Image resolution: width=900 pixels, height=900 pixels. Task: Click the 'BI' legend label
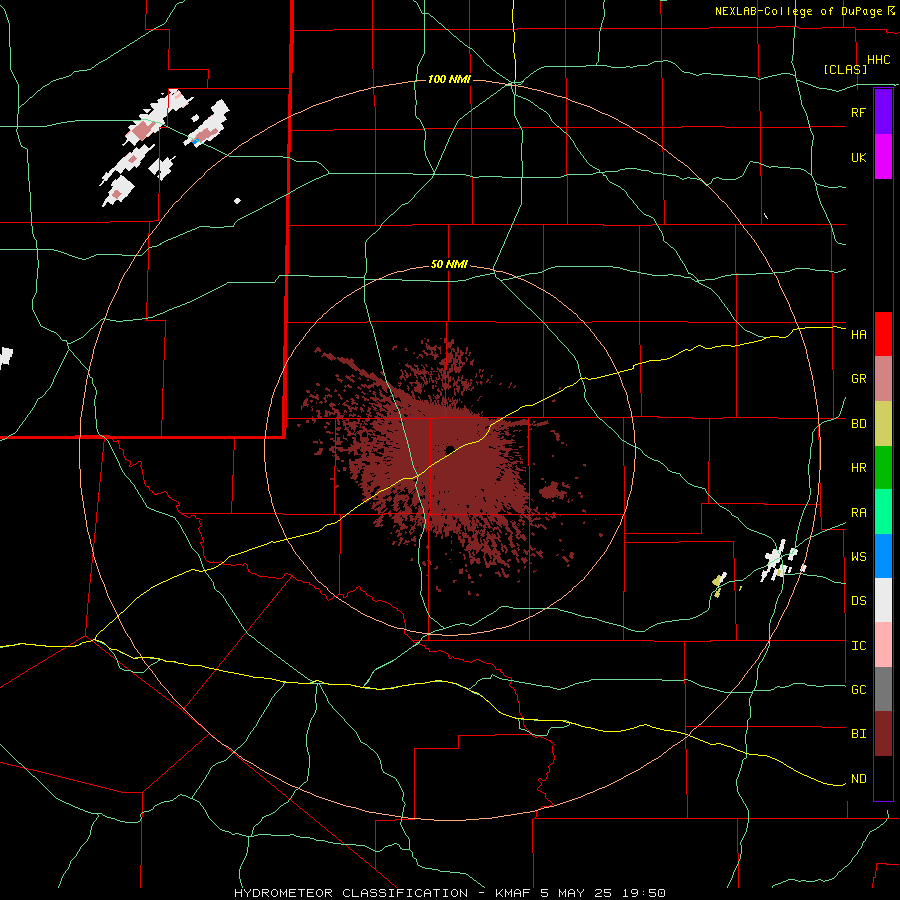(x=858, y=734)
